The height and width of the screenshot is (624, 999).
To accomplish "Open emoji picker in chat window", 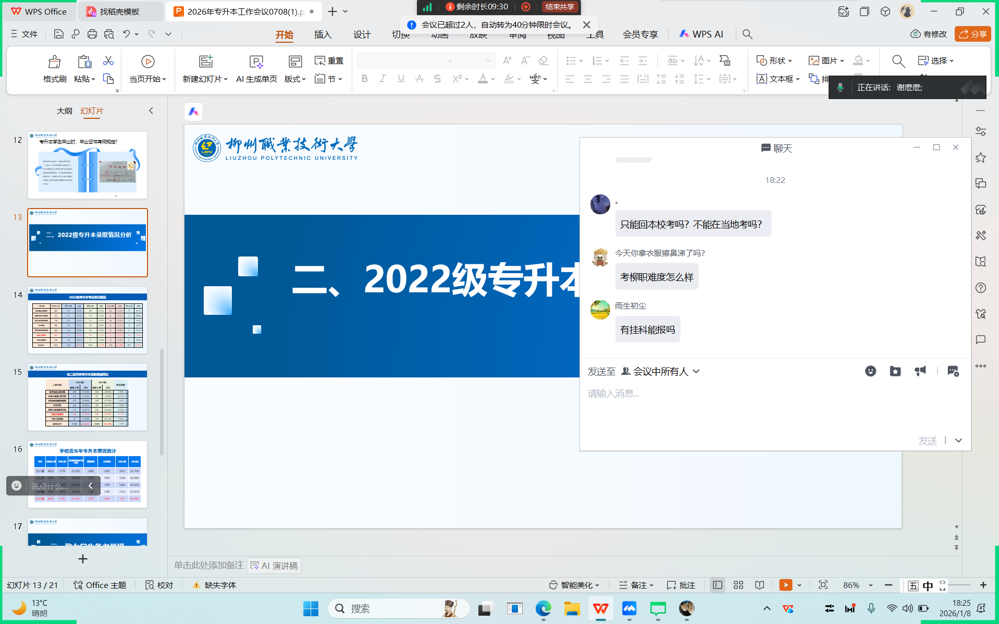I will [870, 371].
